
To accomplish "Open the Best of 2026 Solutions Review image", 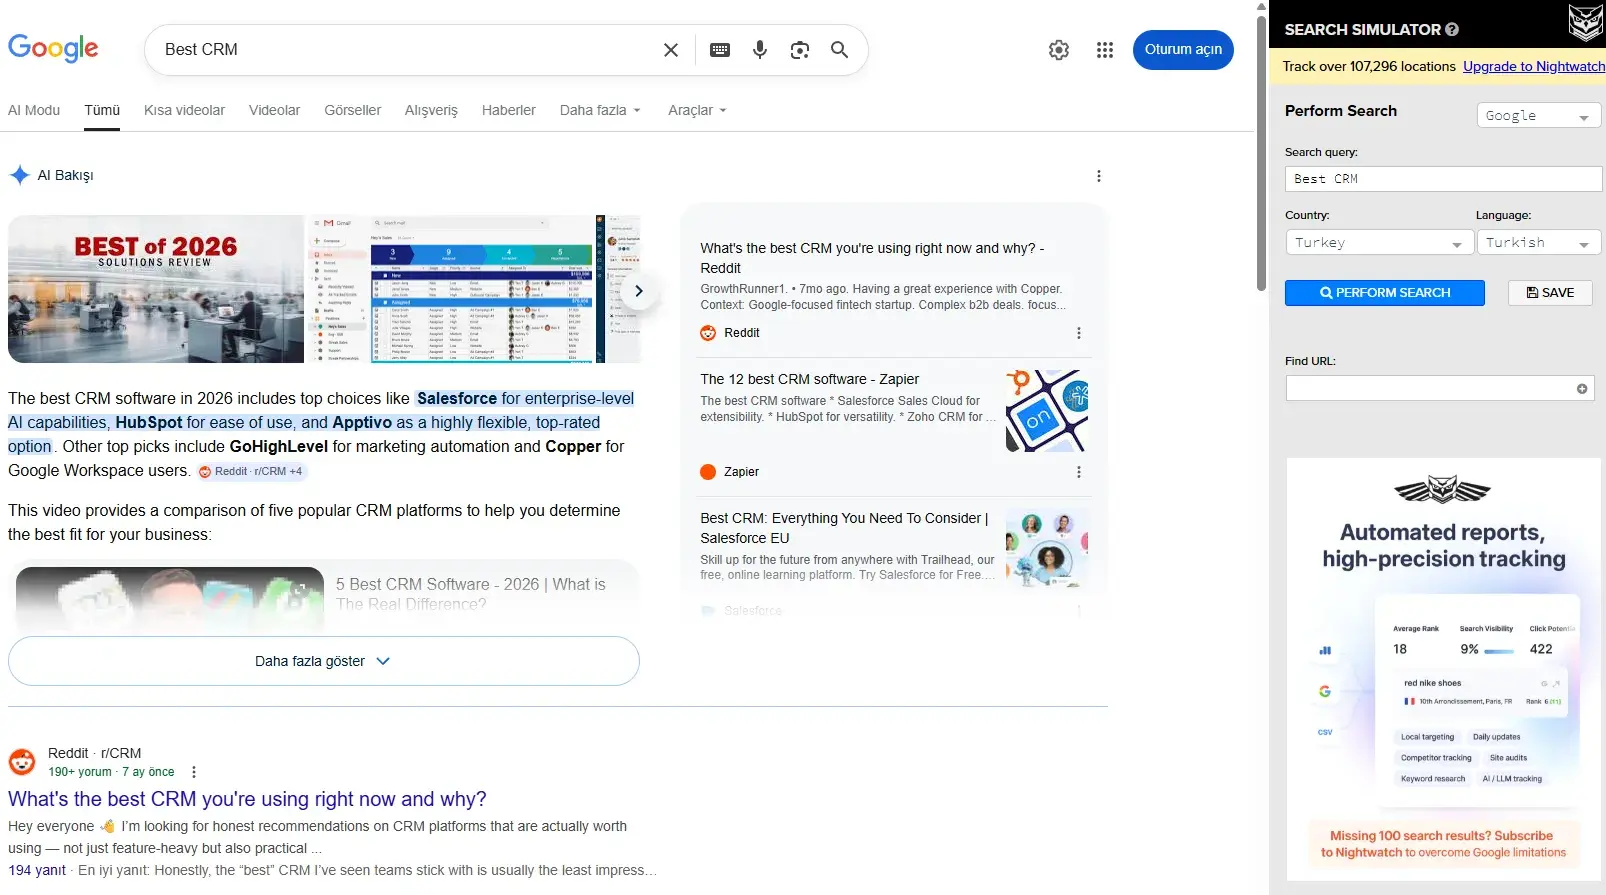I will click(156, 289).
